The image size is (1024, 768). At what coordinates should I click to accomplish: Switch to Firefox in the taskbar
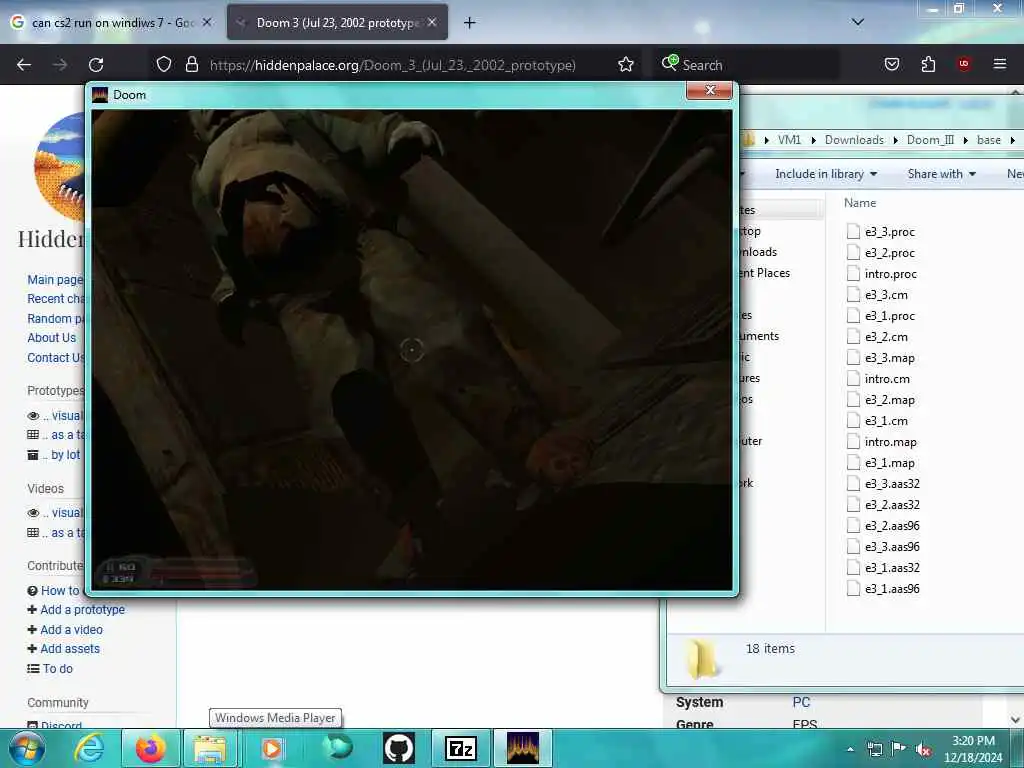click(x=150, y=748)
